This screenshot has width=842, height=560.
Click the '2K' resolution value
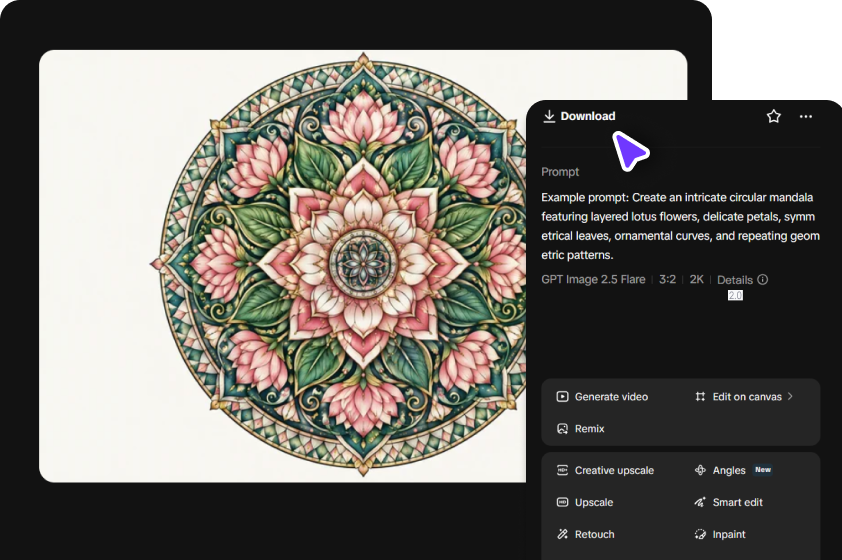click(696, 279)
